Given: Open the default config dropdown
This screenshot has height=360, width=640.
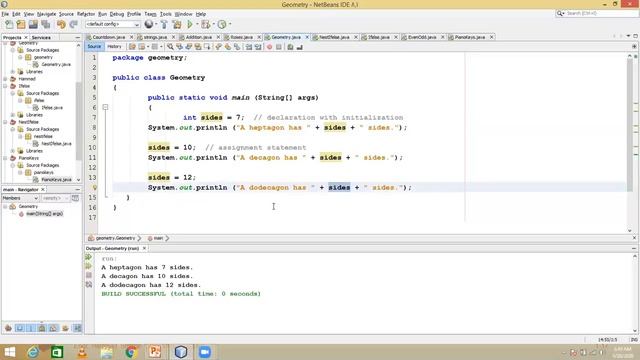Looking at the screenshot, I should pyautogui.click(x=112, y=24).
